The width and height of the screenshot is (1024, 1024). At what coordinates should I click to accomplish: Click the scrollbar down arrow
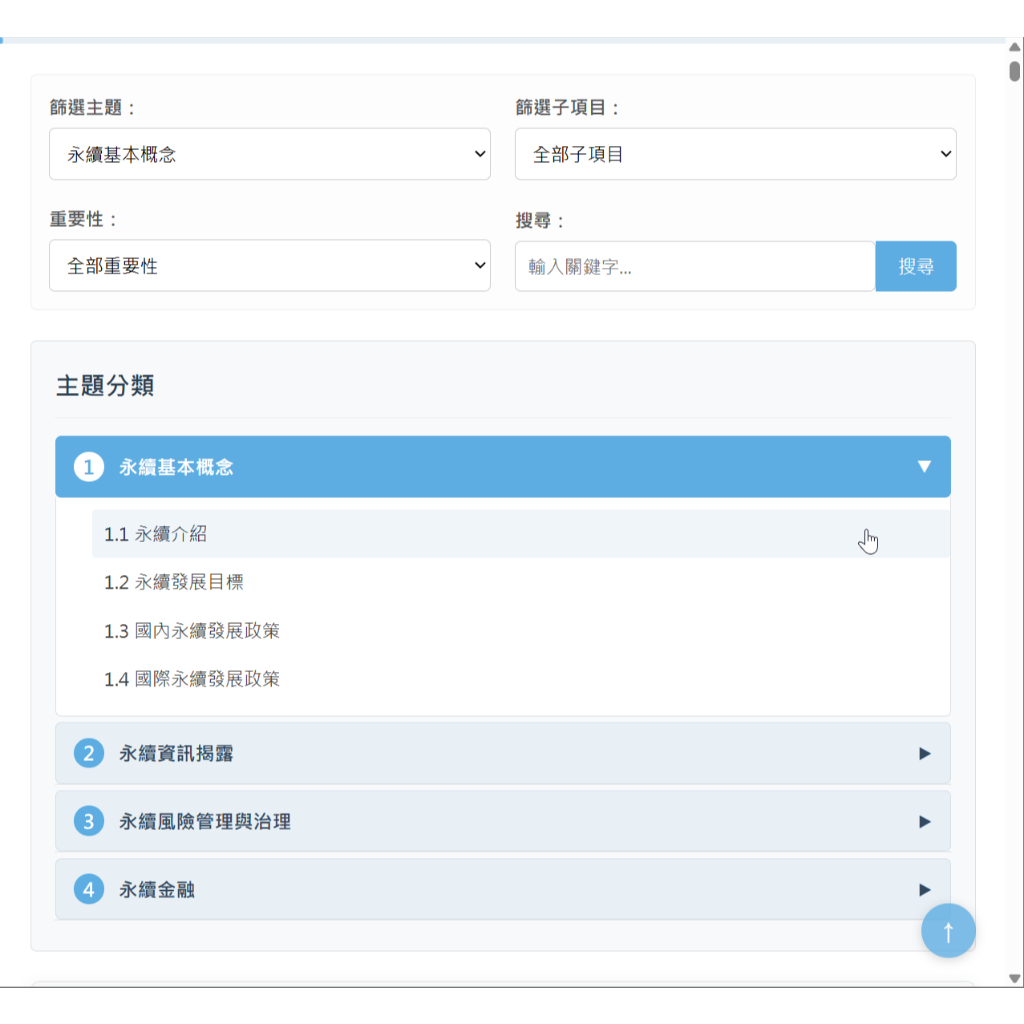tap(1014, 979)
